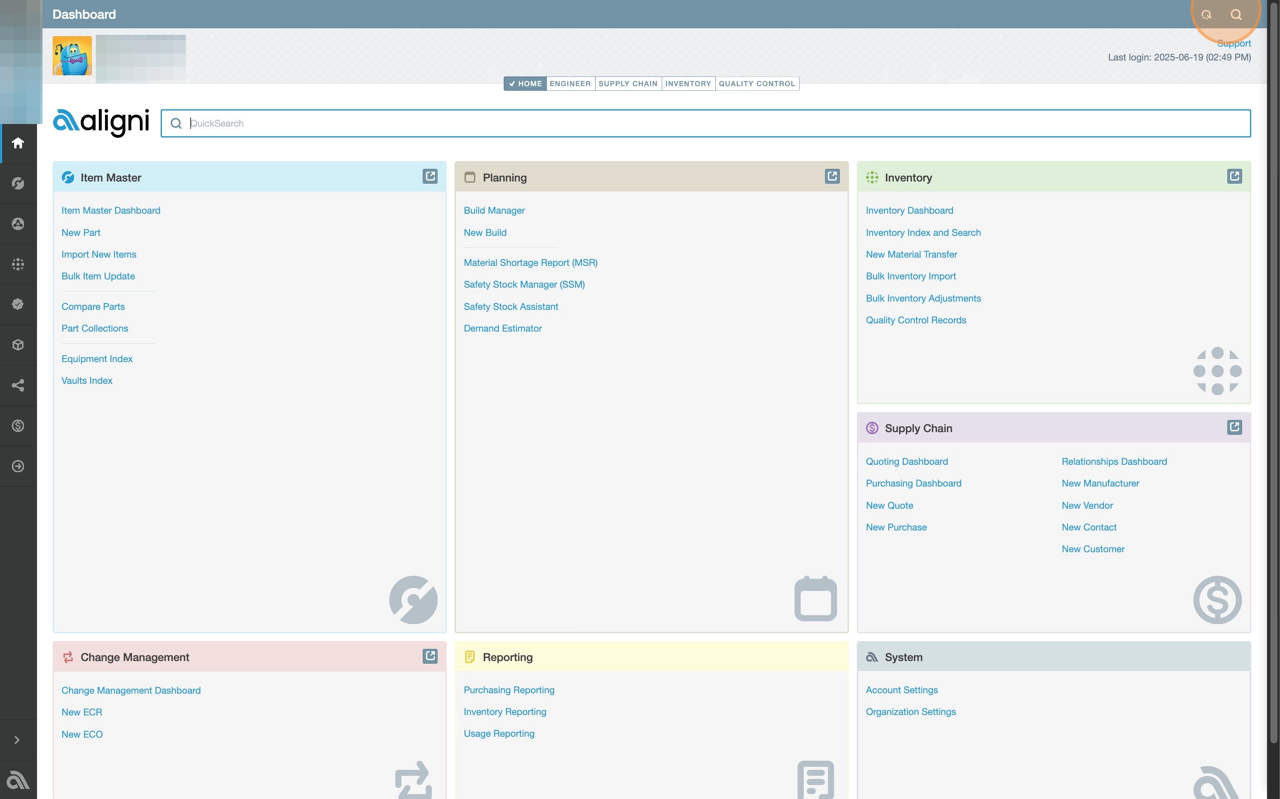Image resolution: width=1280 pixels, height=799 pixels.
Task: Click the Home icon in the sidebar
Action: tap(18, 143)
